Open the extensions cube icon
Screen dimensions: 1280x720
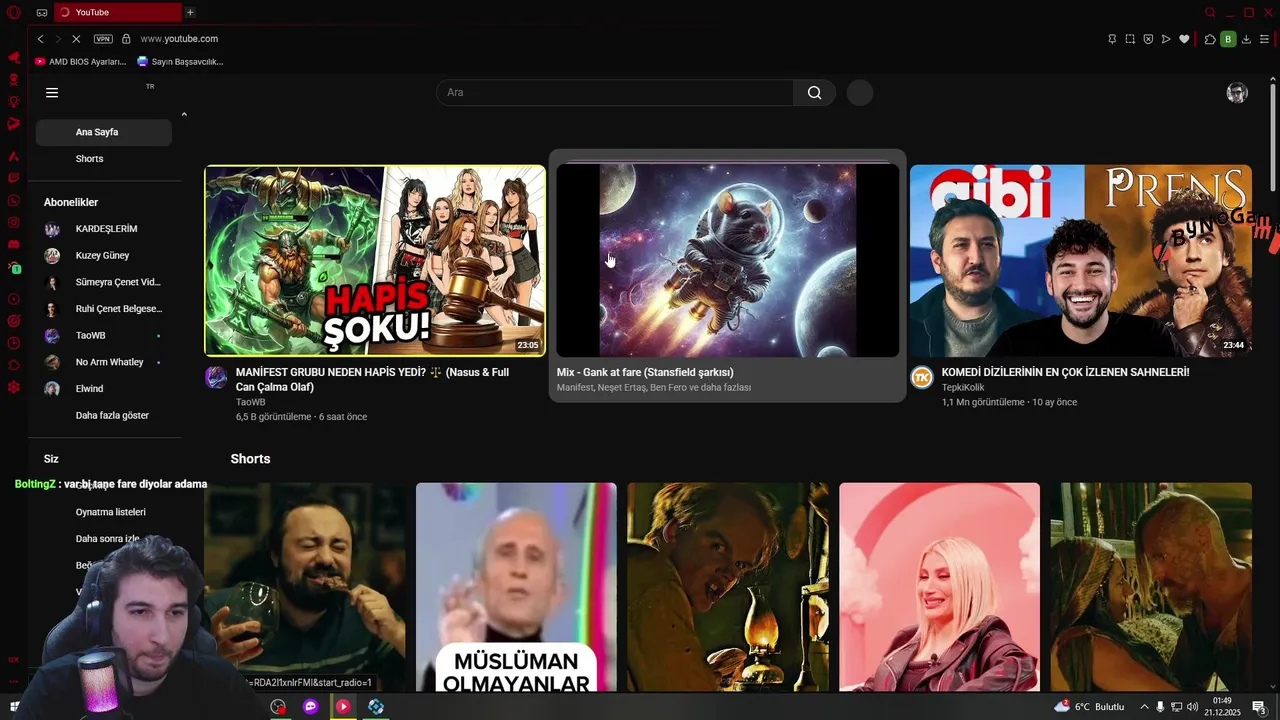[1210, 39]
